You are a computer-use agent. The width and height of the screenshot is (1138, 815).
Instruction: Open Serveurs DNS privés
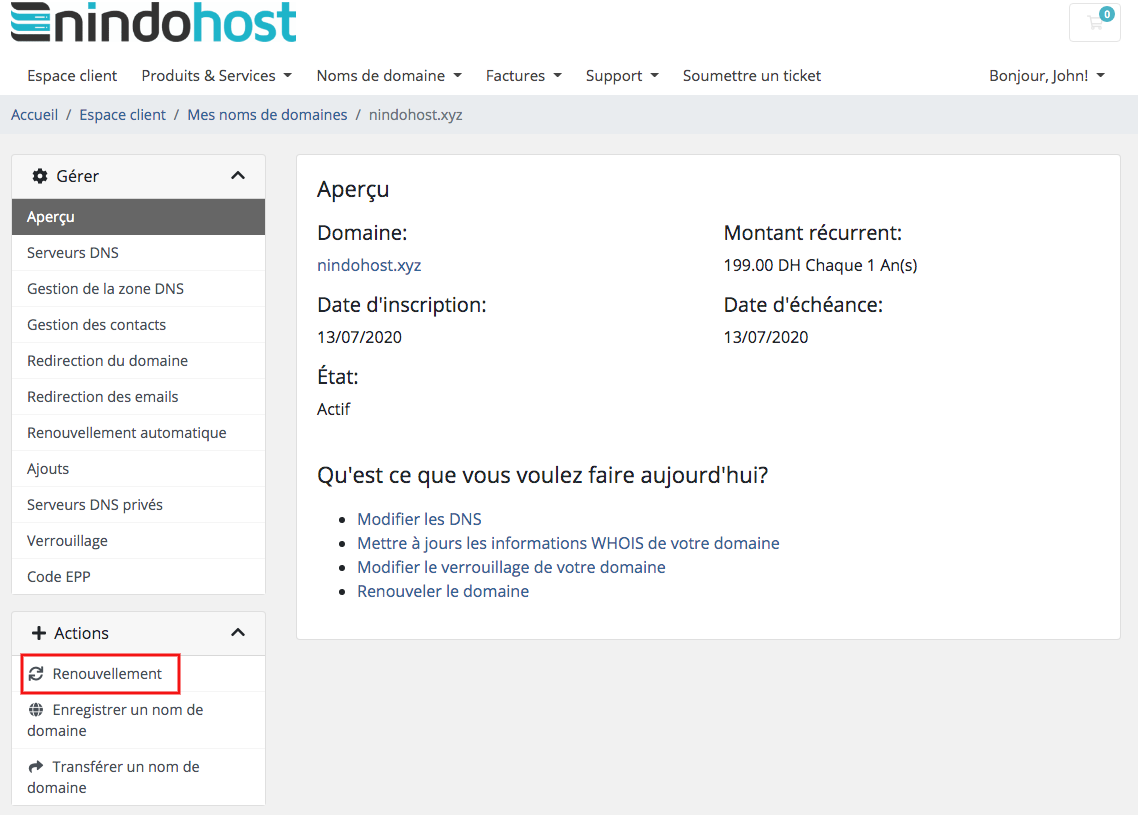pos(139,504)
